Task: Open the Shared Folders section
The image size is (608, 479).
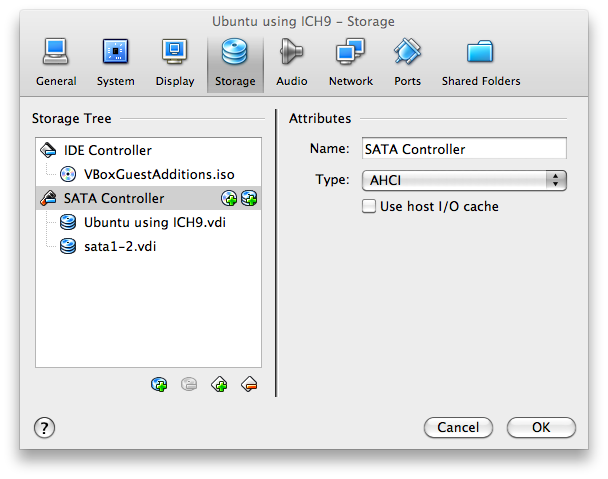Action: coord(480,62)
